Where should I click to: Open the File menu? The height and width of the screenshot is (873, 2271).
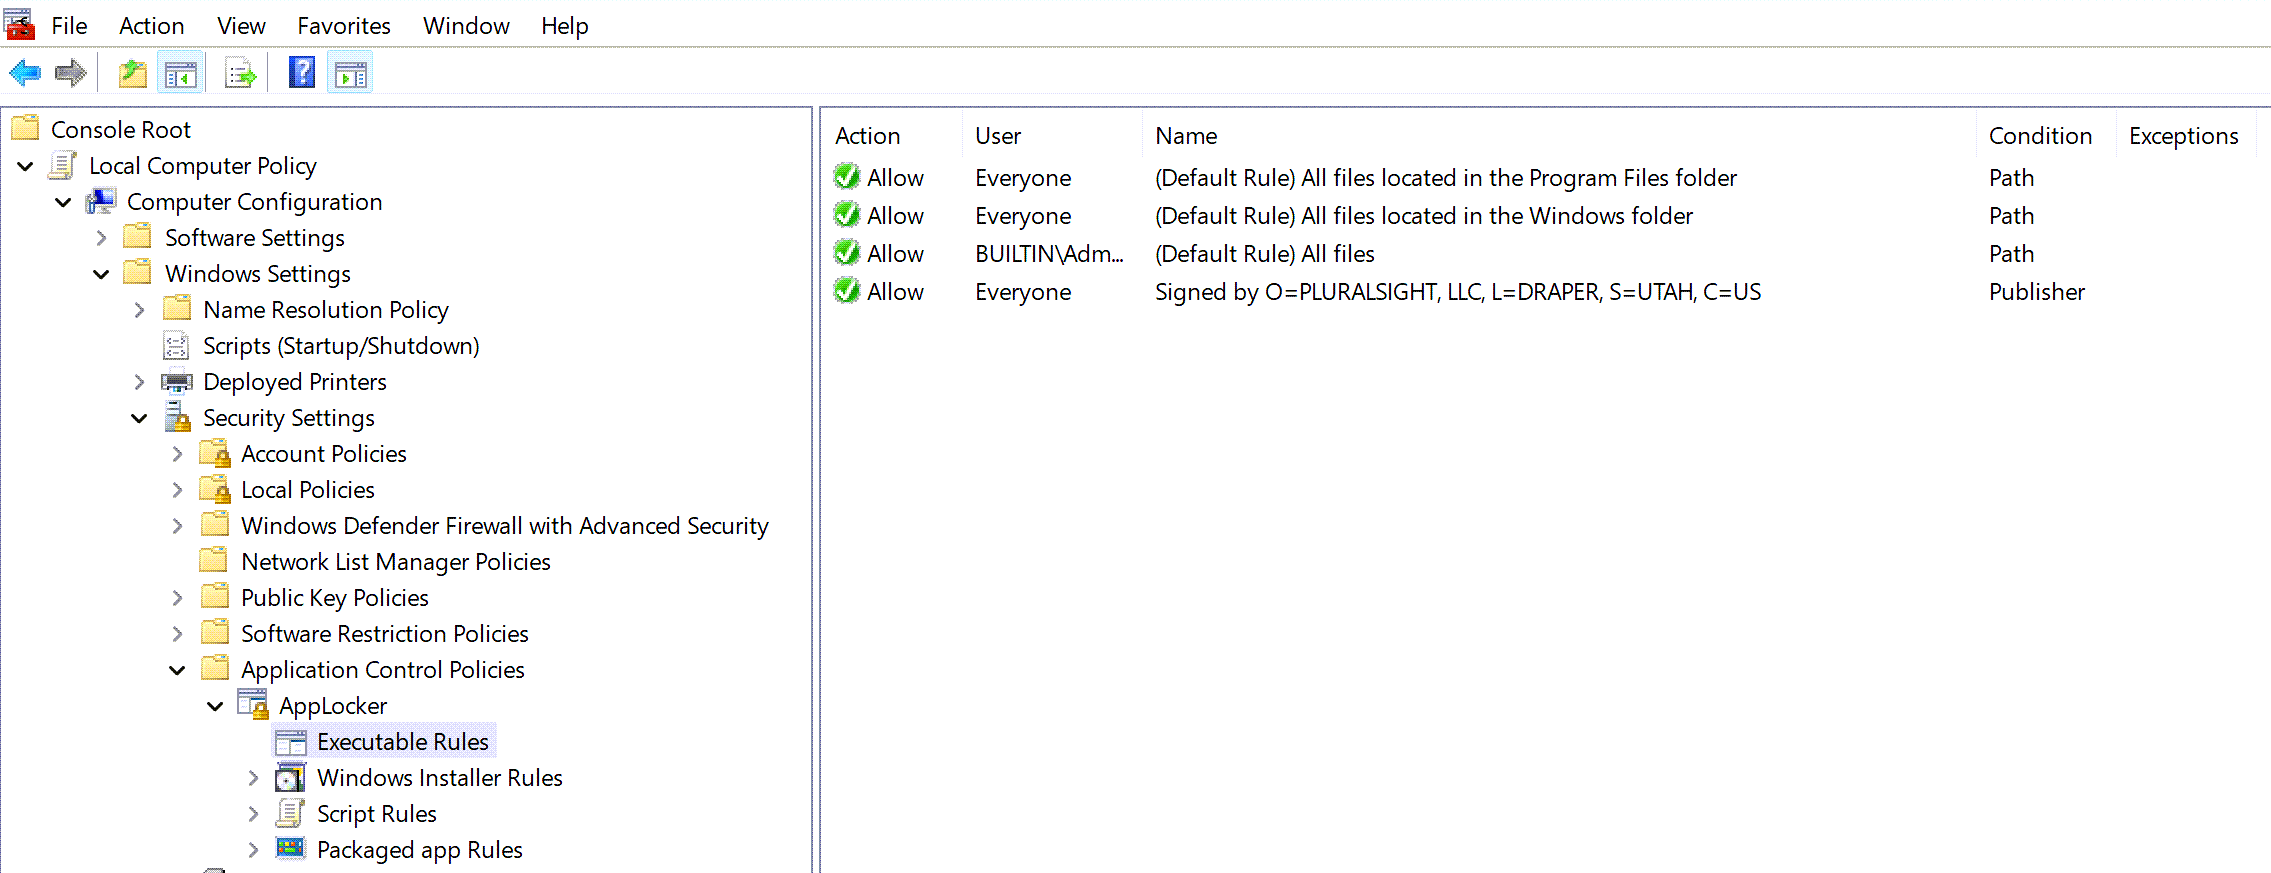[69, 25]
